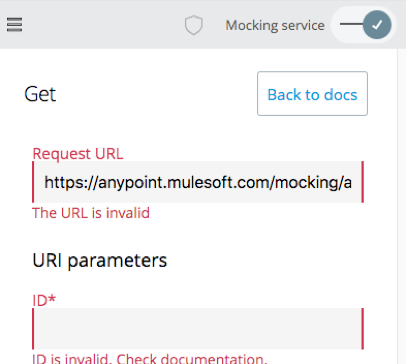Click the "ID is invalid" error message
The image size is (406, 364).
tap(150, 359)
